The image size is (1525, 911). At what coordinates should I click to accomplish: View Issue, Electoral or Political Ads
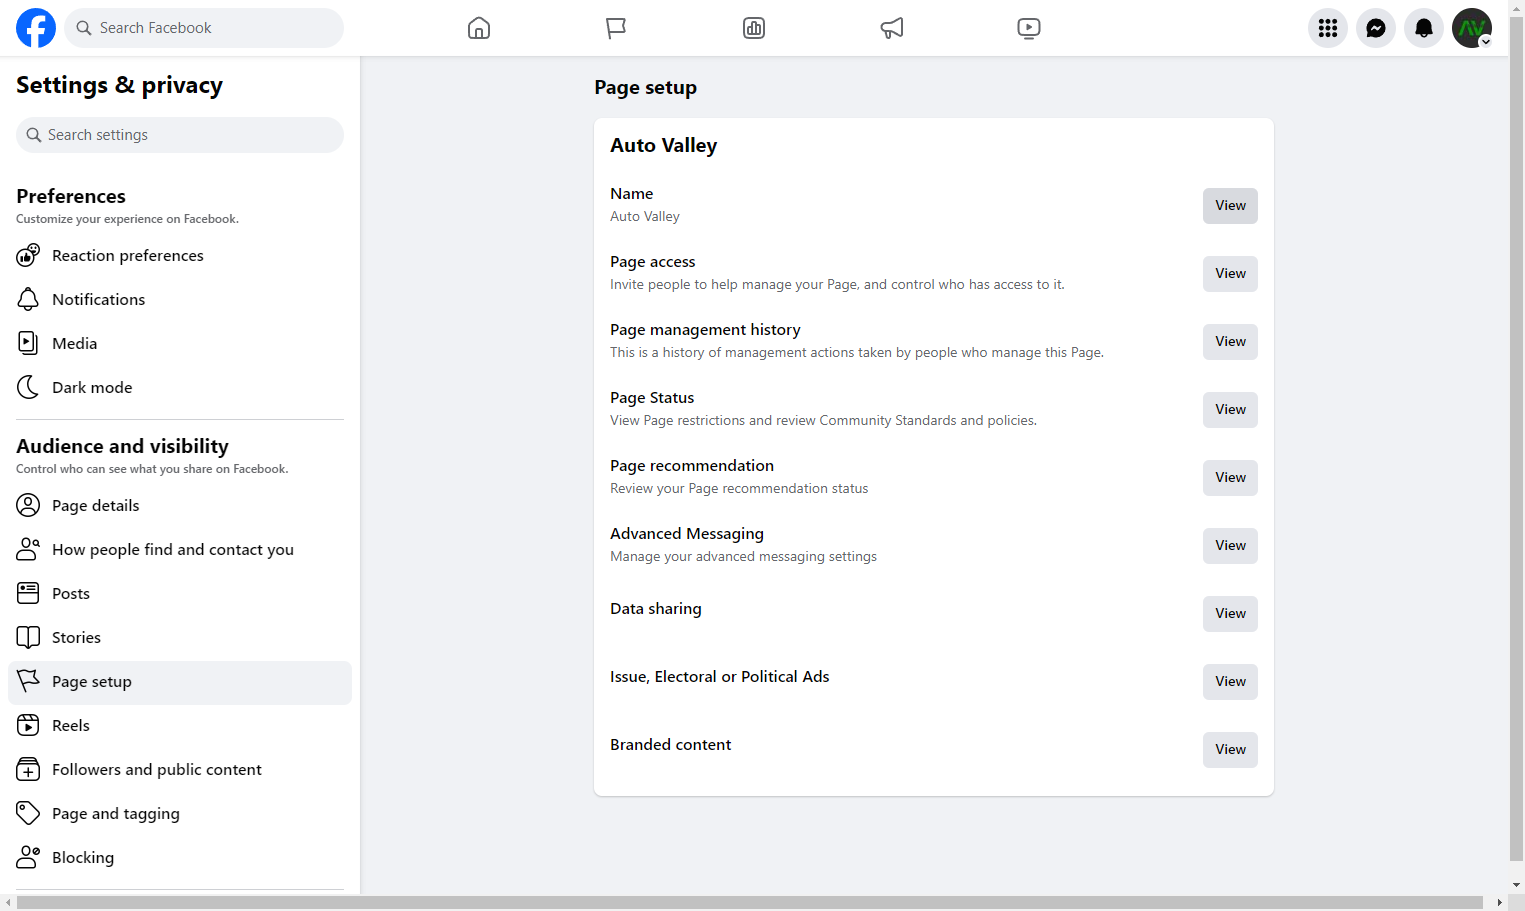coord(1230,682)
